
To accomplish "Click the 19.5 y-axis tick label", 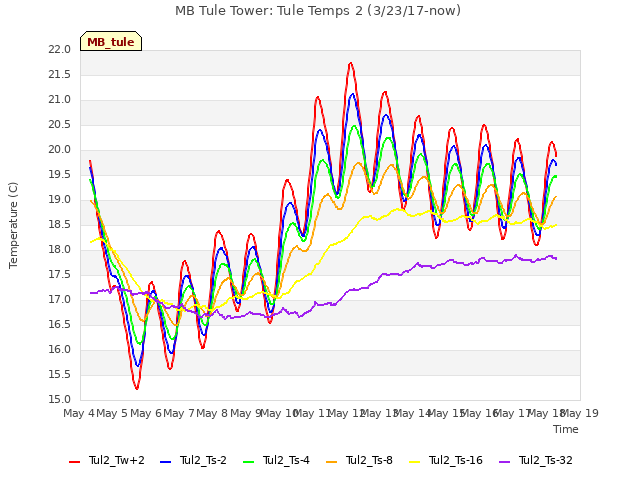I will point(60,175).
